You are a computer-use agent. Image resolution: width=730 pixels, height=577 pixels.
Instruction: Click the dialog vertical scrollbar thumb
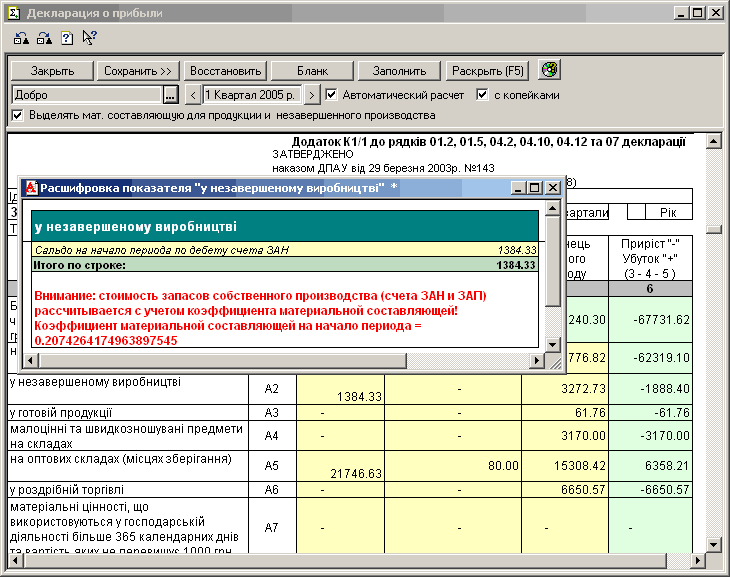(x=552, y=261)
